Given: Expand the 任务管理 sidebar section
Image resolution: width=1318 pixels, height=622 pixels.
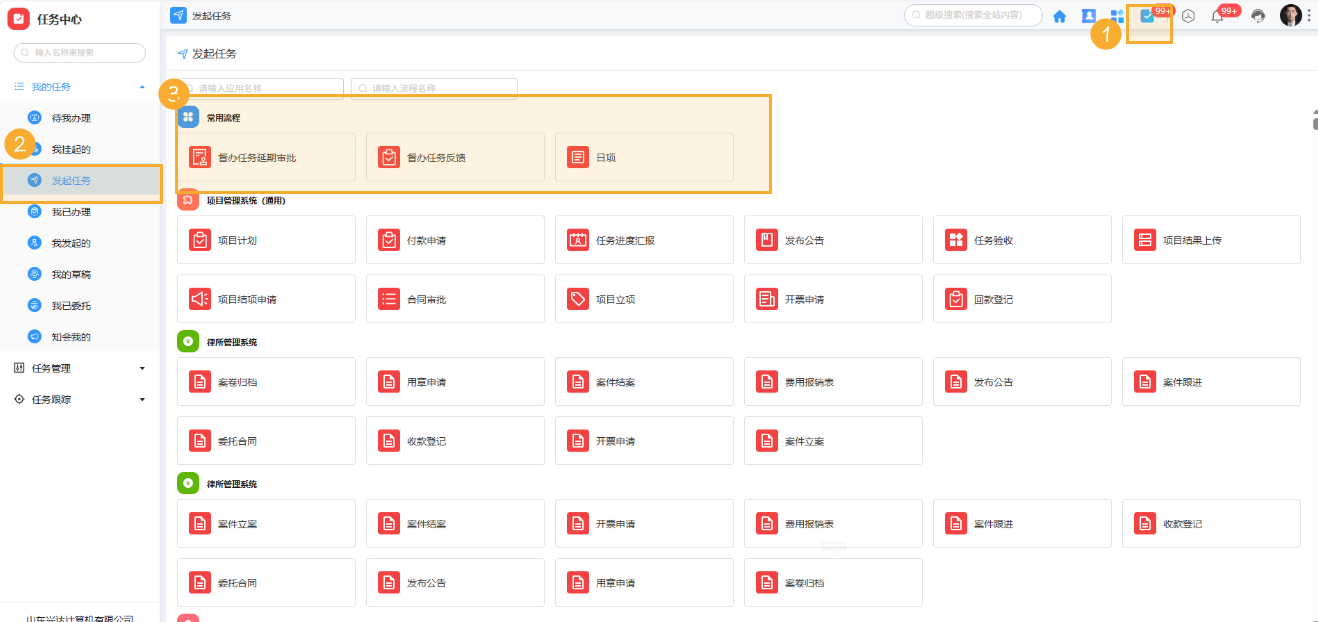Looking at the screenshot, I should coord(142,369).
